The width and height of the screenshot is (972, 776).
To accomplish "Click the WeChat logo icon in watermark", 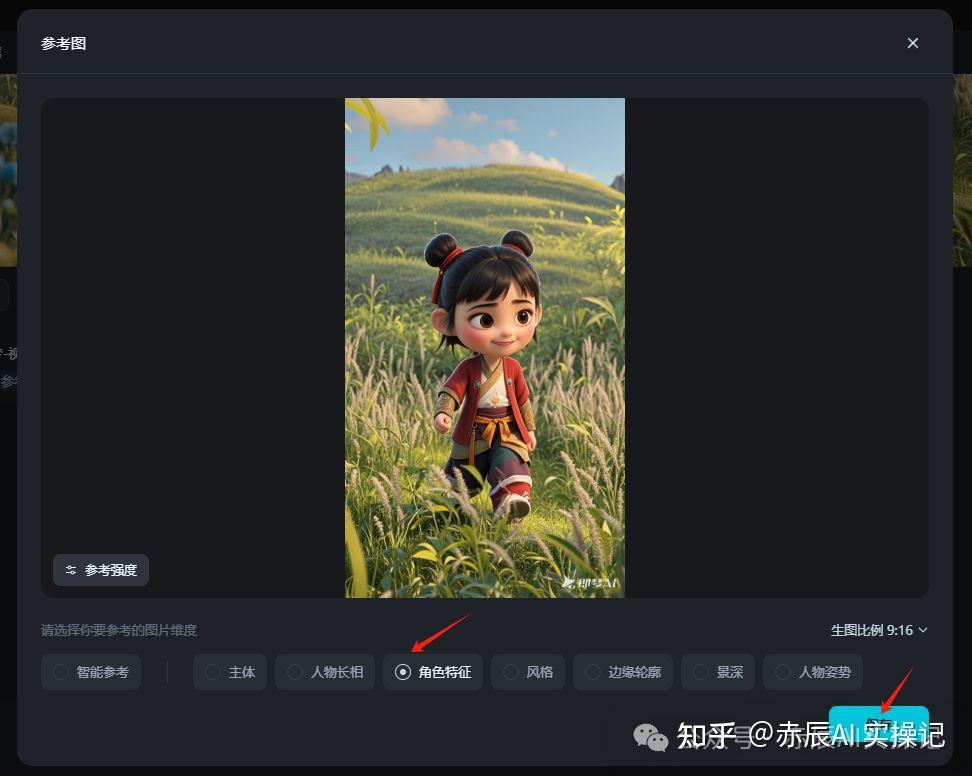I will [x=651, y=737].
